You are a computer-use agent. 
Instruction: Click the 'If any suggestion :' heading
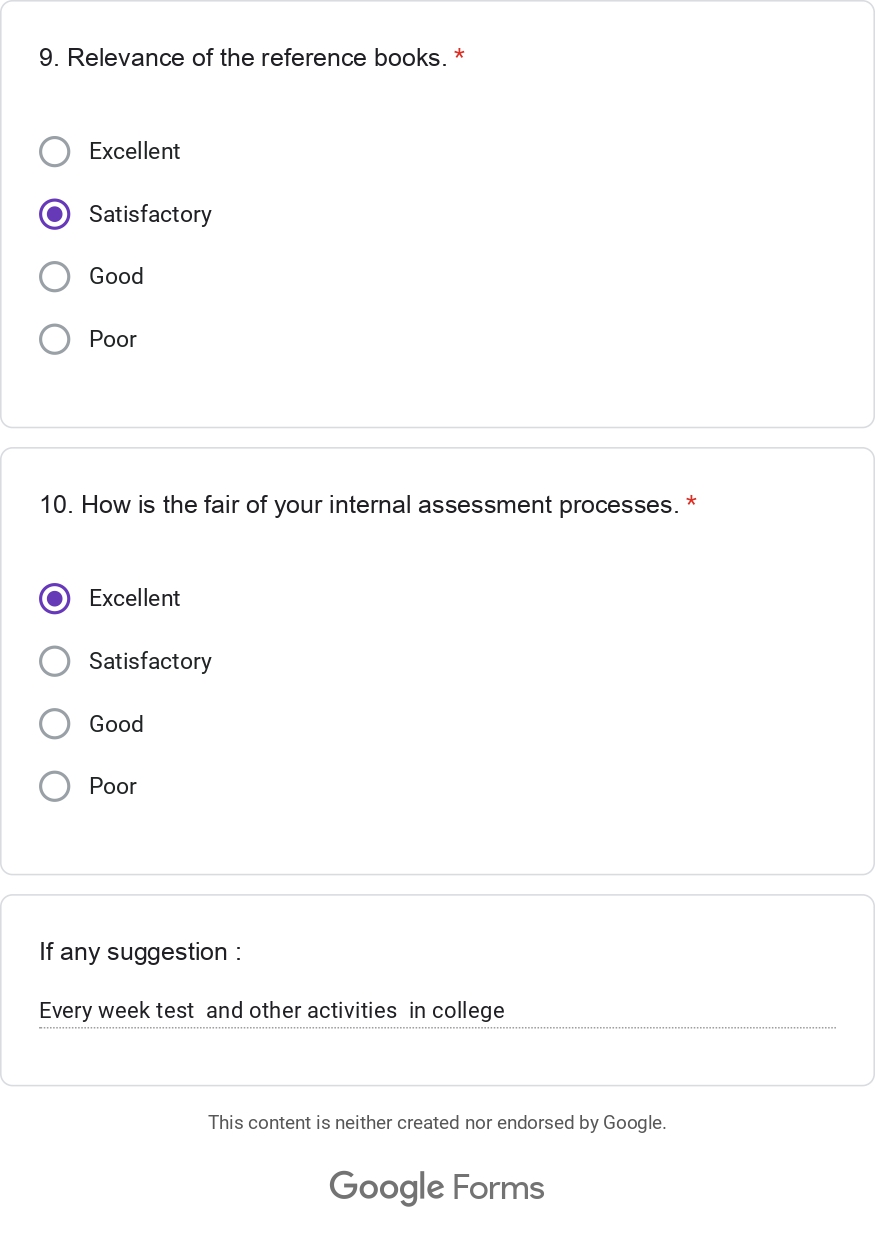pyautogui.click(x=140, y=952)
